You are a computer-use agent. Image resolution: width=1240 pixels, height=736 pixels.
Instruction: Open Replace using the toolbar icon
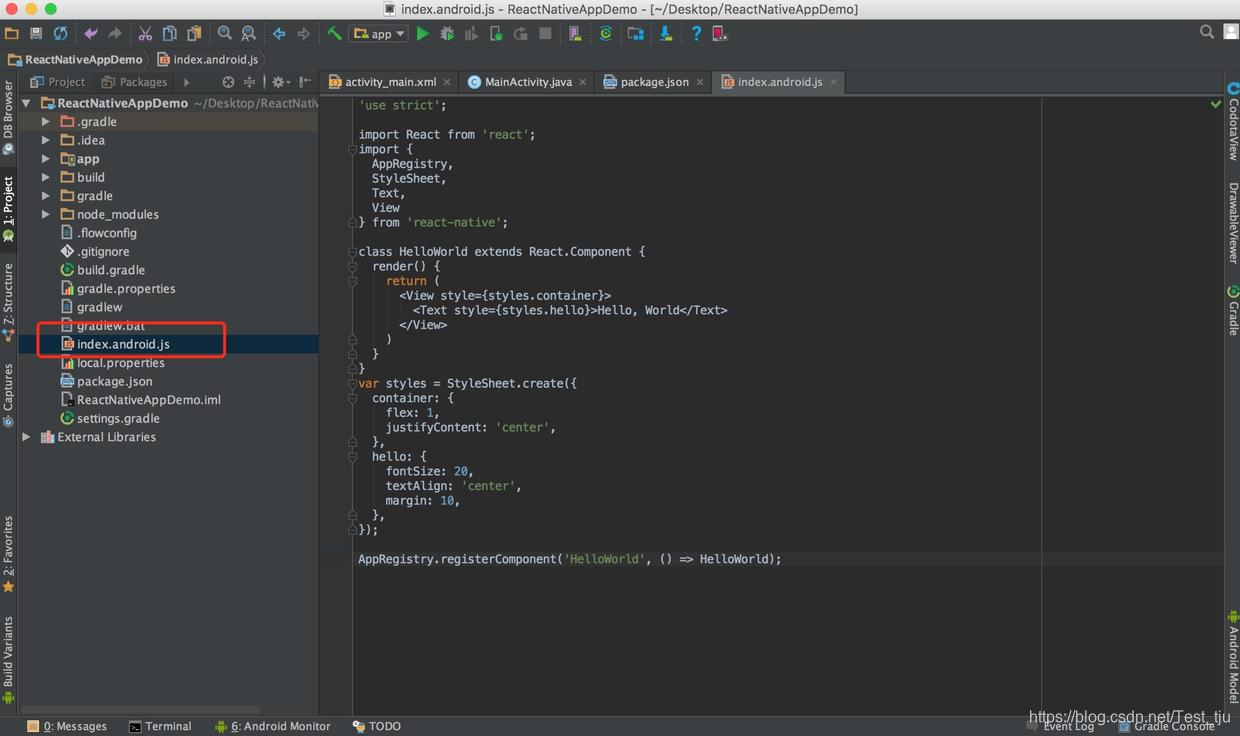coord(248,33)
